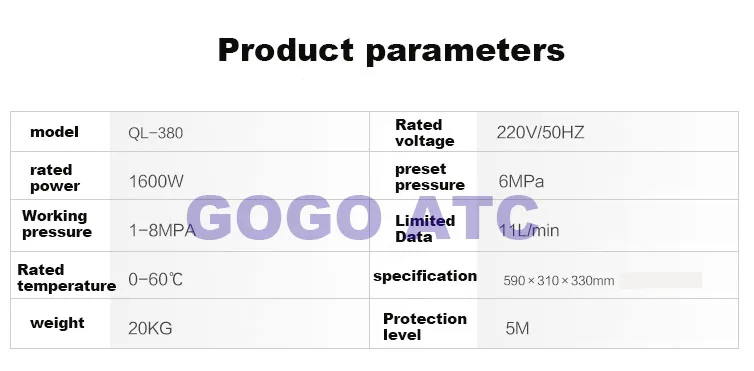Click the Product parameters heading

(391, 50)
